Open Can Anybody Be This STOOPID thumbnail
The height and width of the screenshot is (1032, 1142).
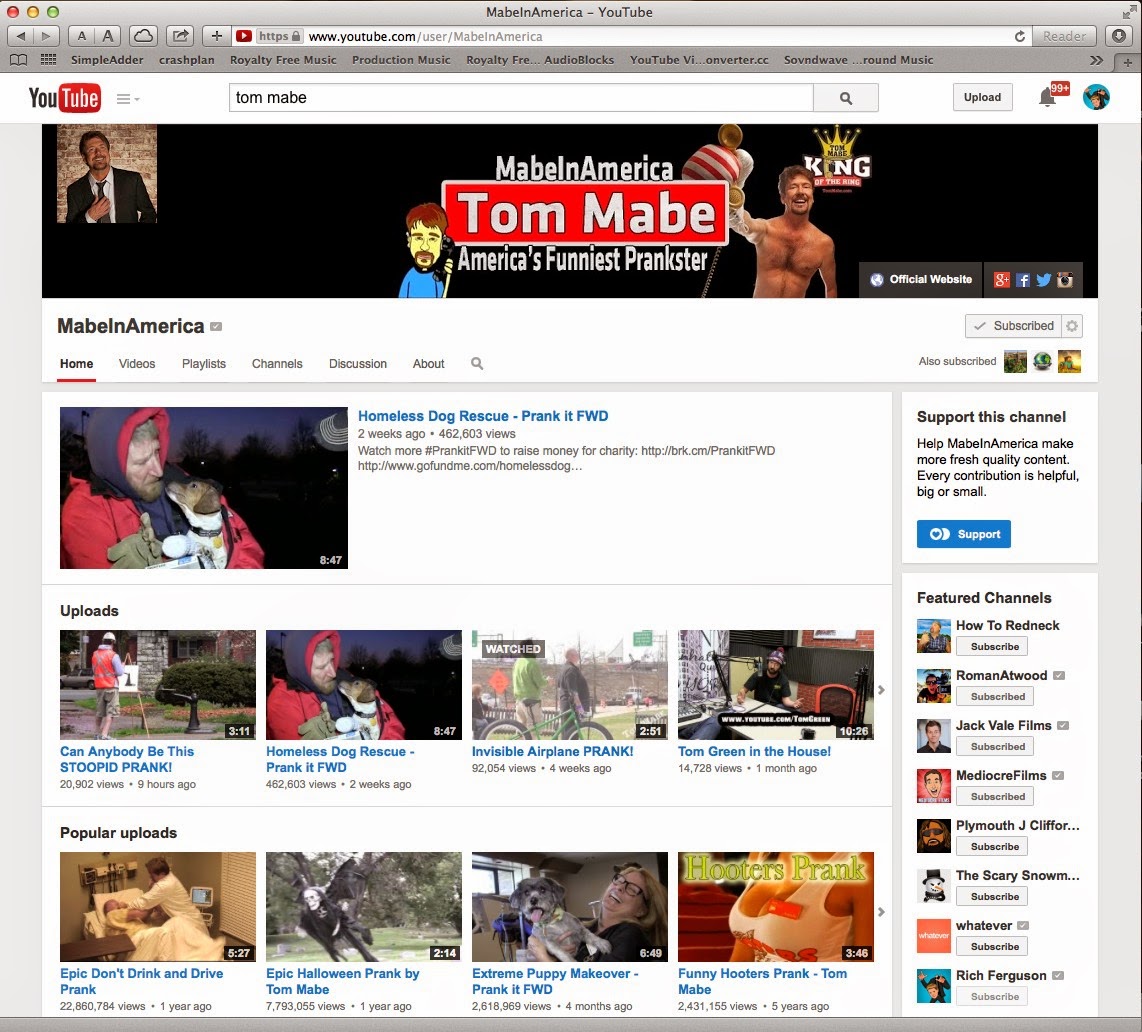point(158,685)
